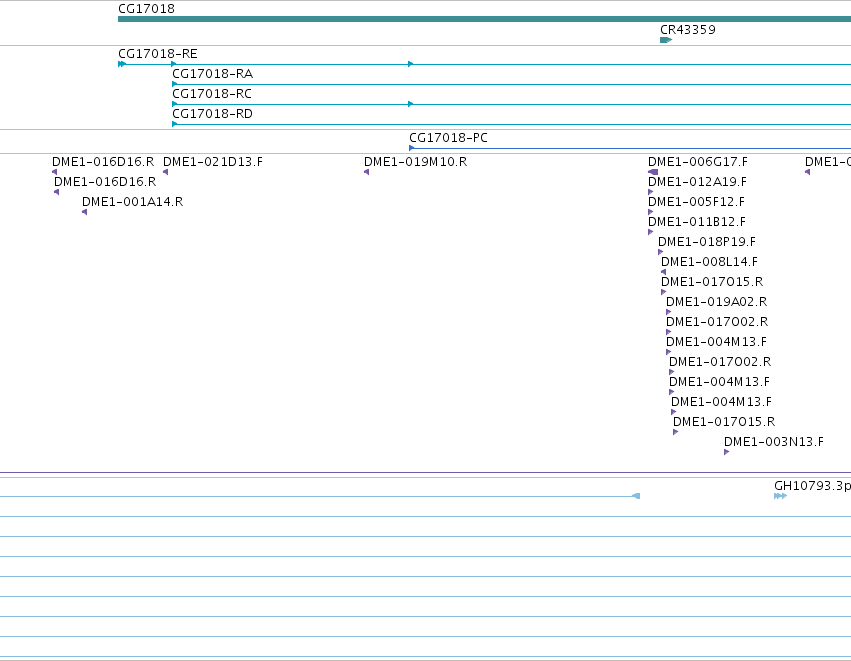
Task: Click the wide purple glyph under DME1-006G17.F
Action: tap(653, 172)
